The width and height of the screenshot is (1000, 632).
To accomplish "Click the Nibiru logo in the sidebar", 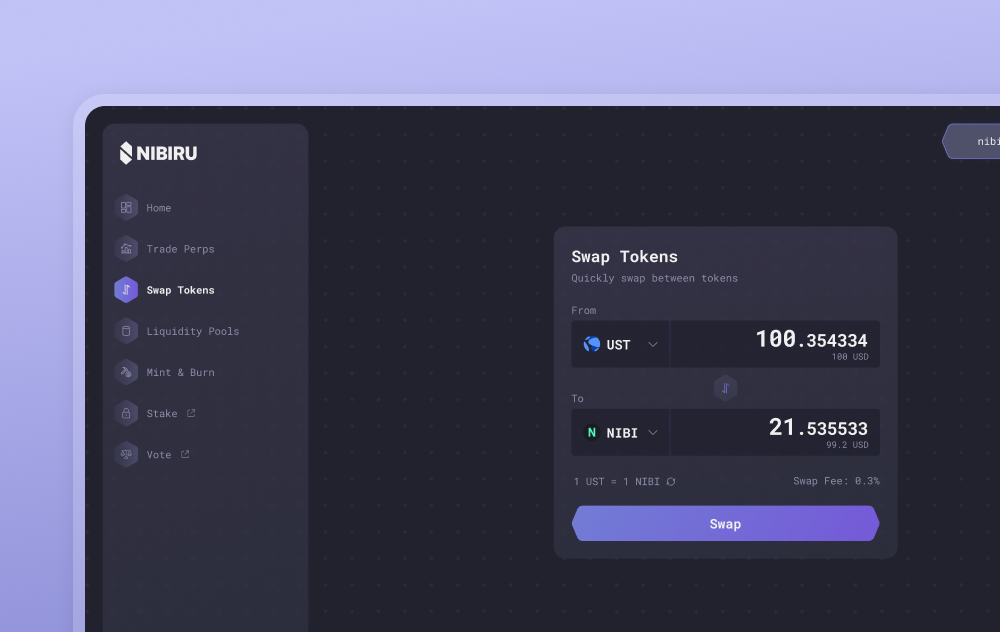I will (158, 153).
